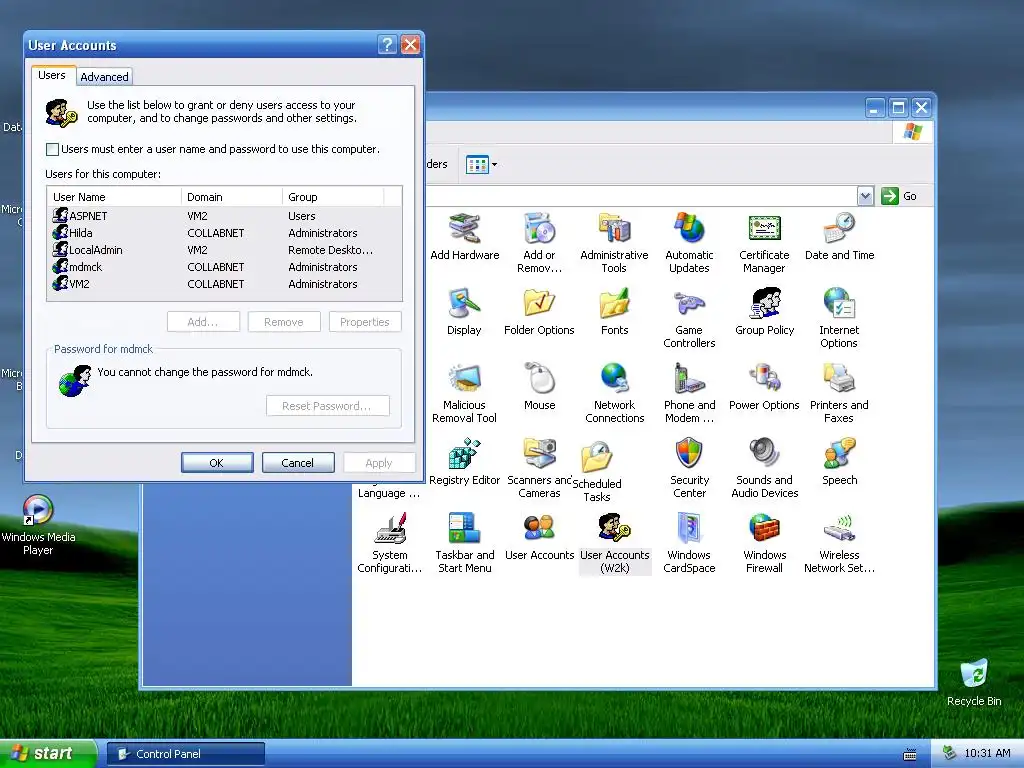
Task: Select ASPNET user row
Action: pyautogui.click(x=224, y=216)
